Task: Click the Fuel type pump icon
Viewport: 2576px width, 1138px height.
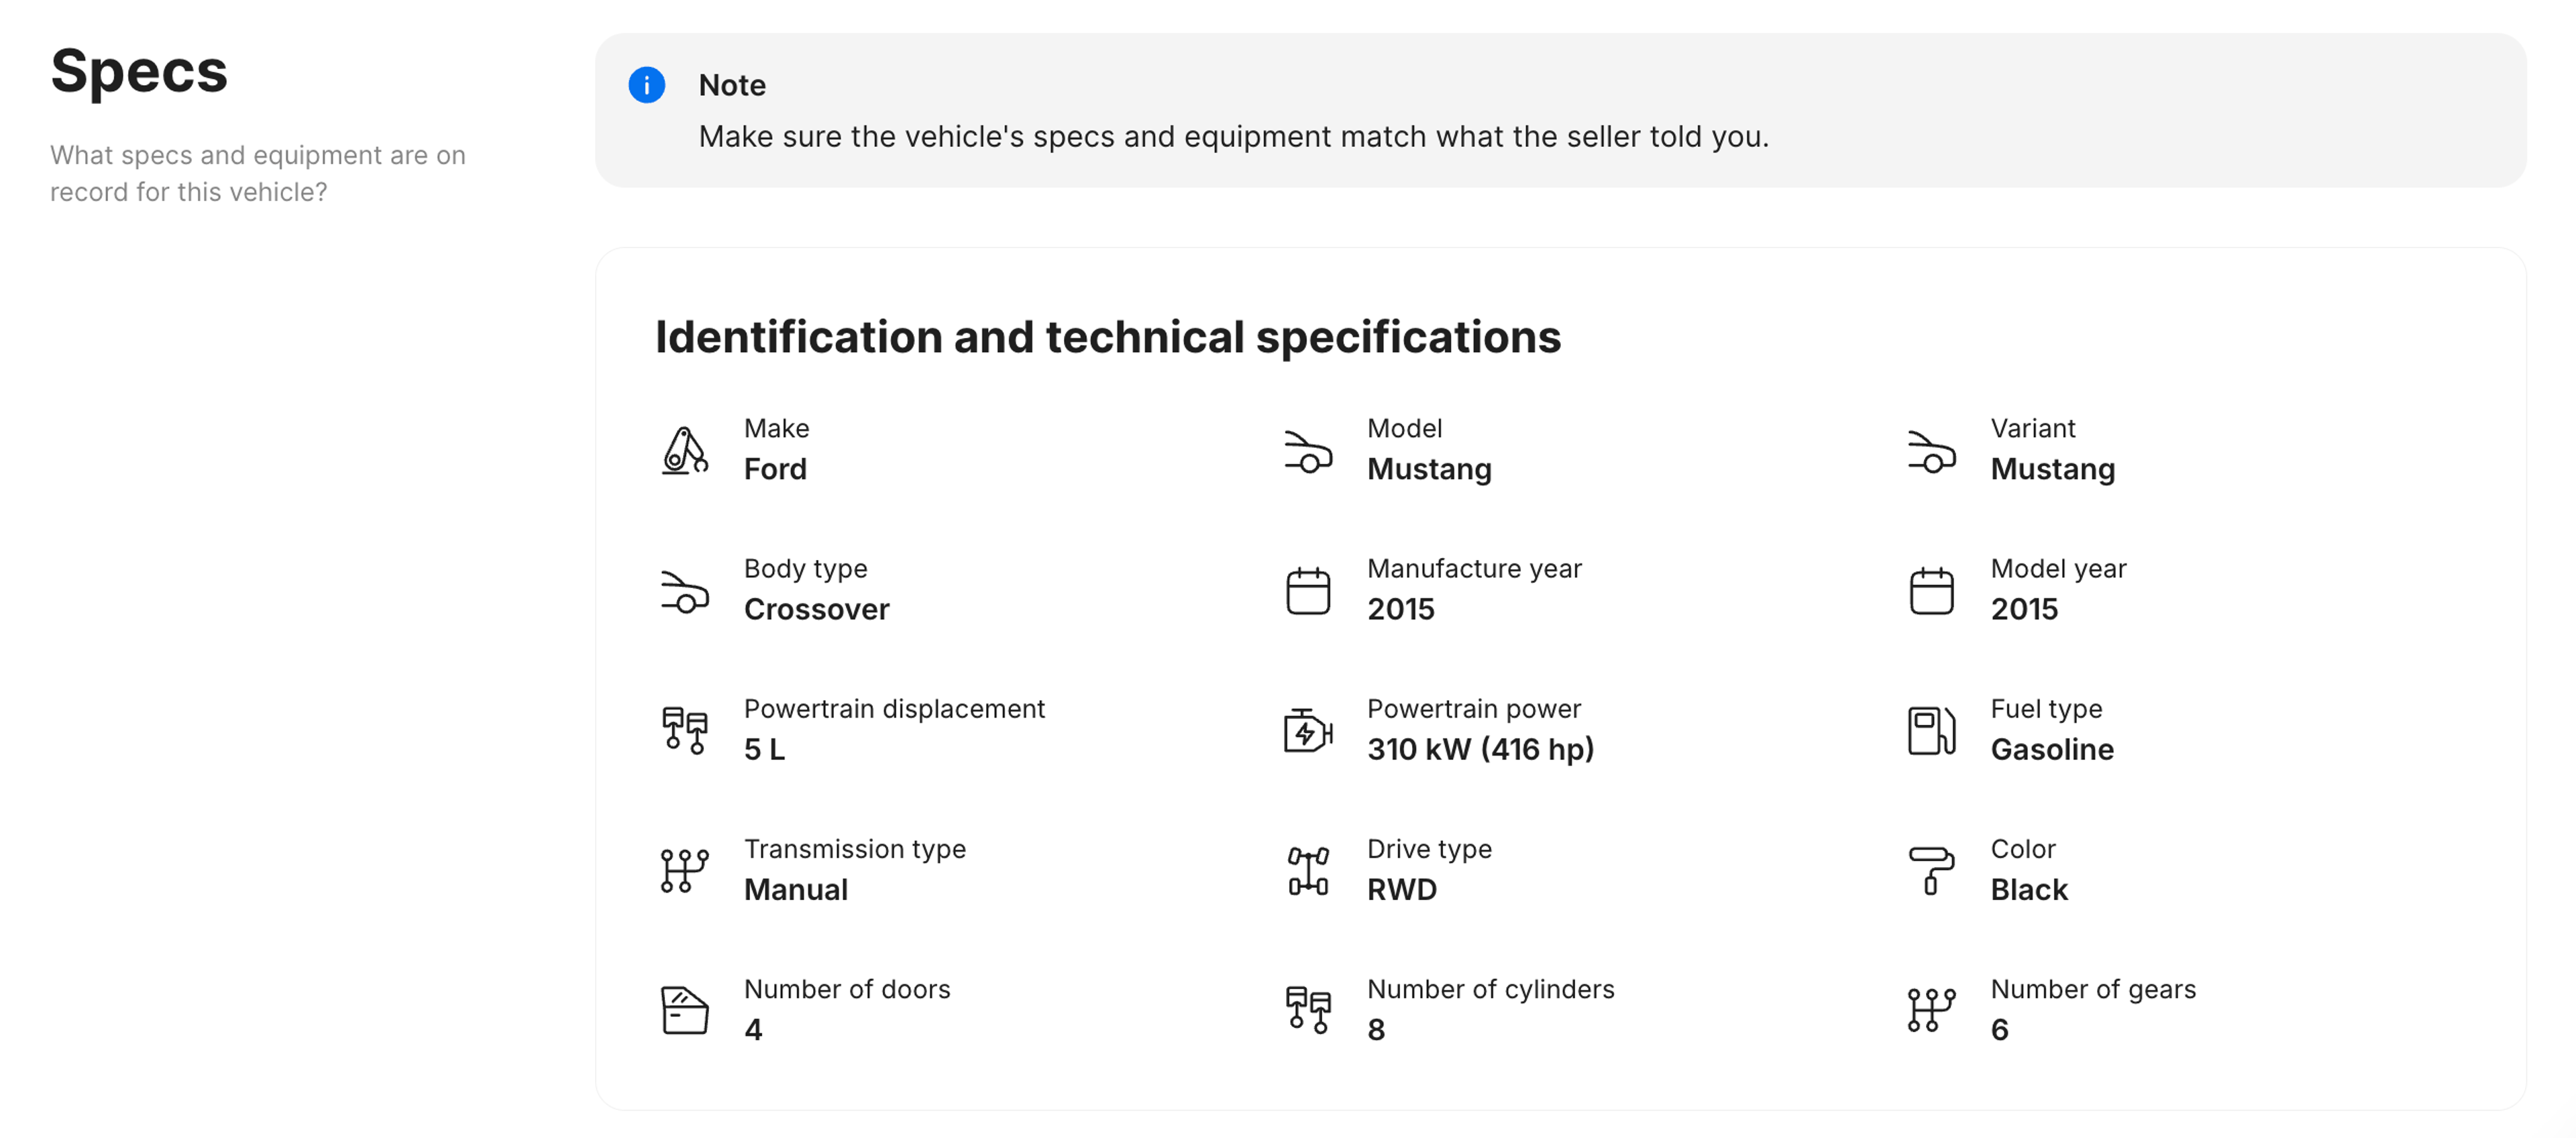Action: click(x=1931, y=730)
